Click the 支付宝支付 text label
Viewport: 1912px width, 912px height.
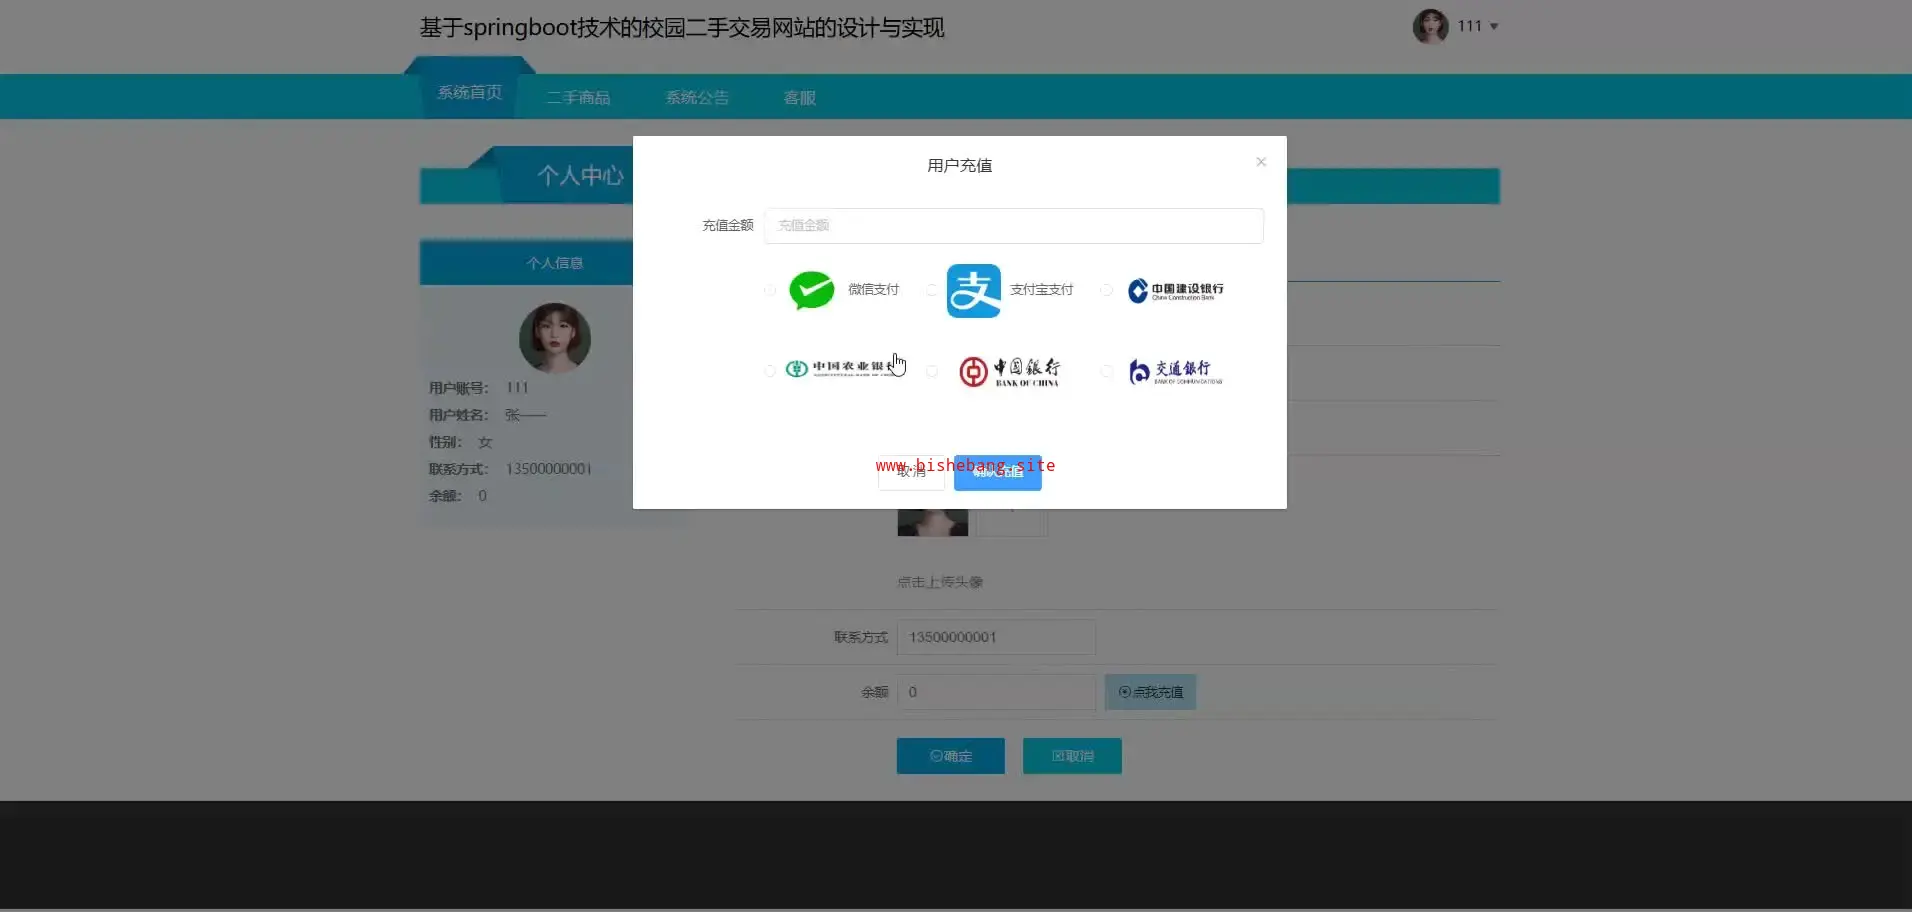click(1041, 290)
